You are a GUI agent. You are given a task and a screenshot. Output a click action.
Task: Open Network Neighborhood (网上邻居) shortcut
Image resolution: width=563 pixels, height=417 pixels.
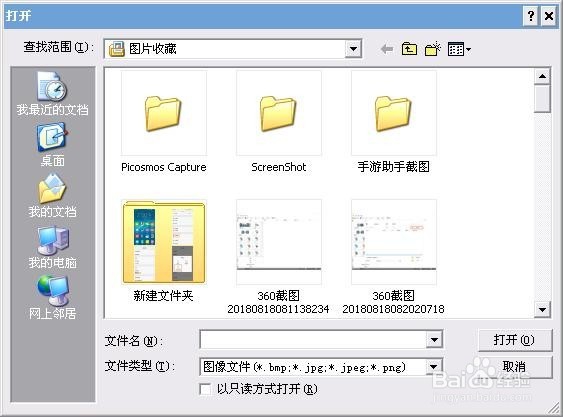[x=52, y=298]
